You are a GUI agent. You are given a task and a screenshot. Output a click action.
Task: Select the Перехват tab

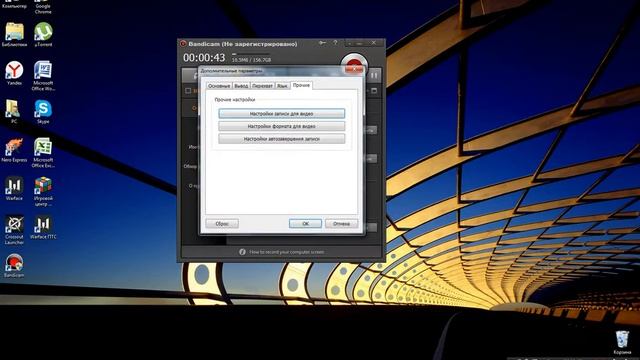pos(262,86)
